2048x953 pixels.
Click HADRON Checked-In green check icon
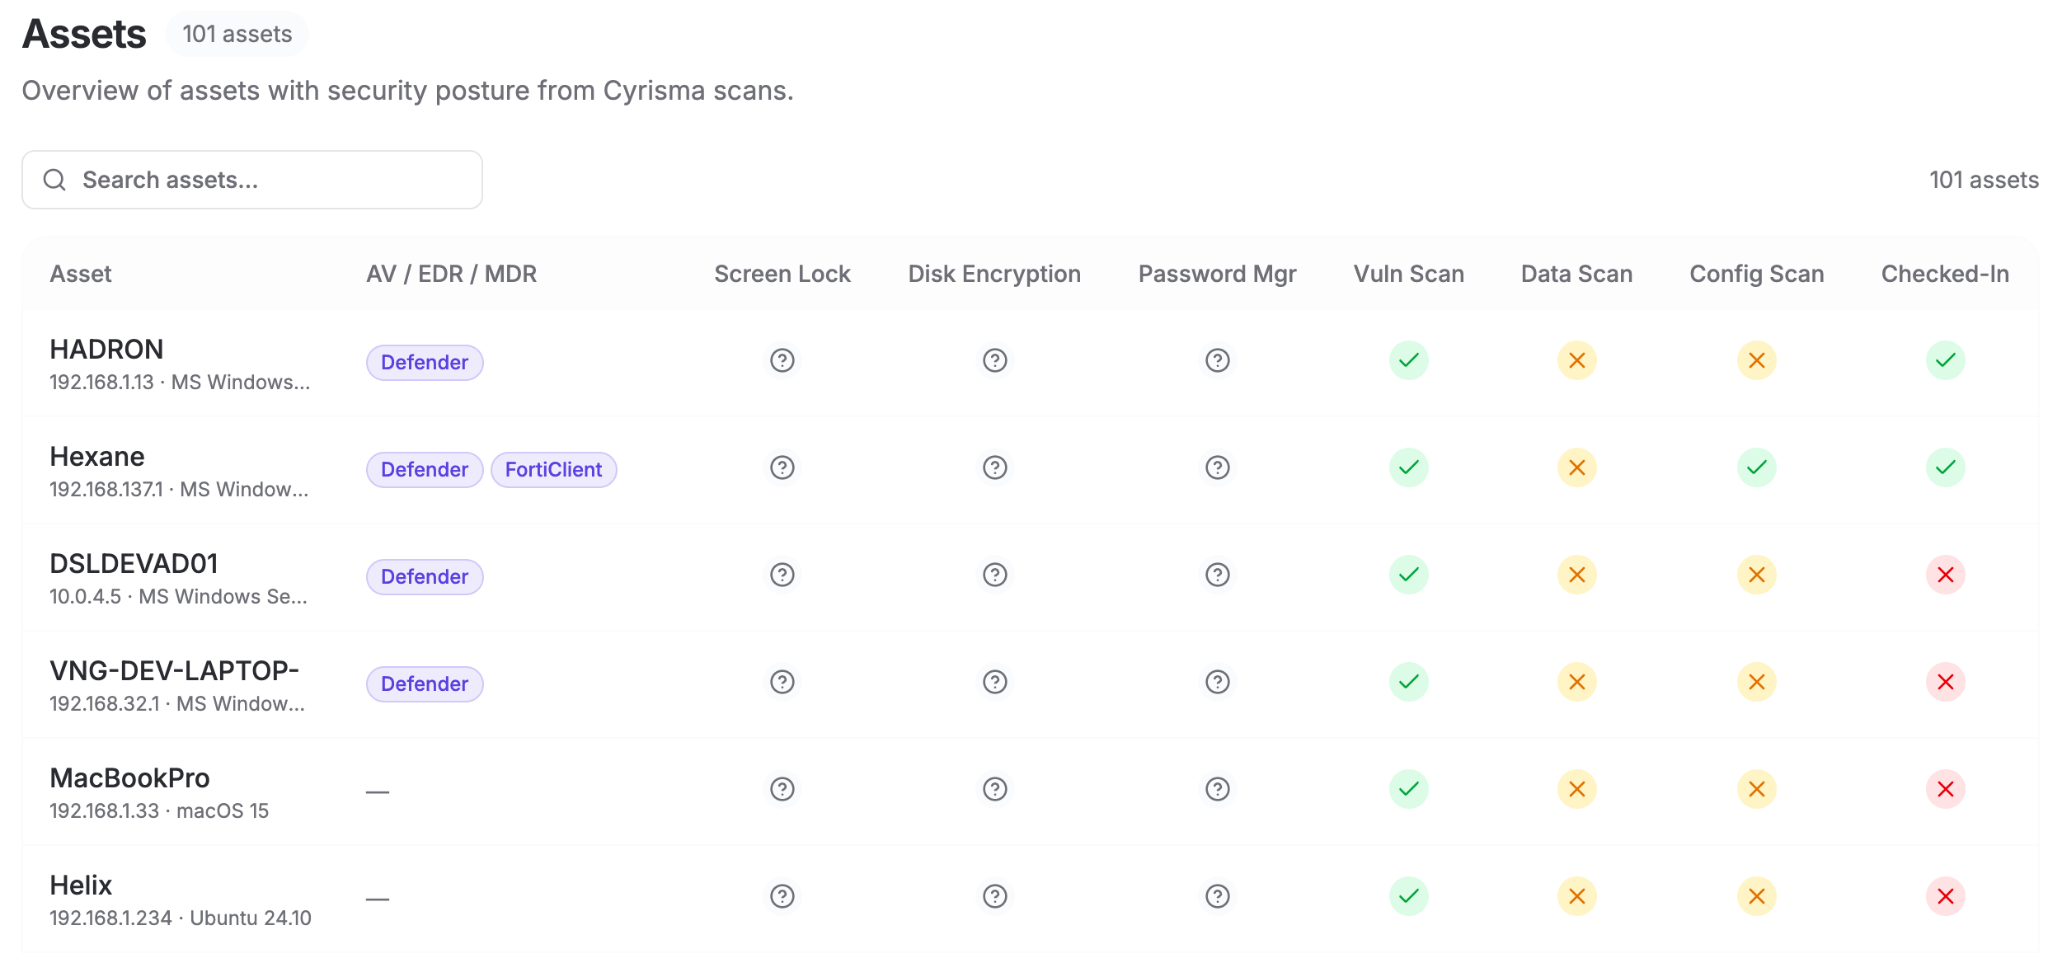1946,360
